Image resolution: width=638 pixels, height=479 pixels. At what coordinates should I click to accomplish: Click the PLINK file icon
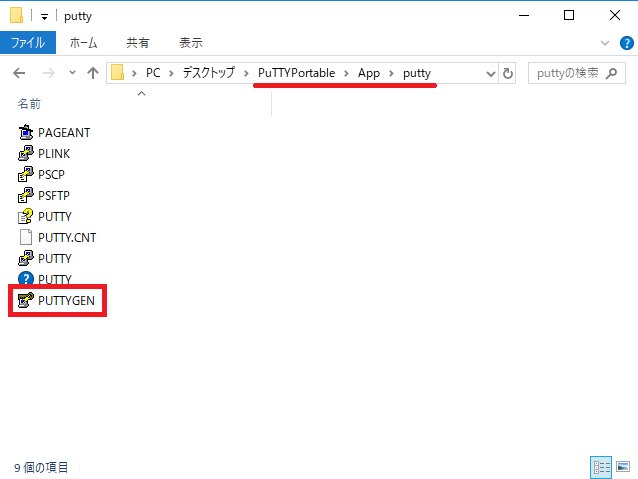click(x=26, y=153)
